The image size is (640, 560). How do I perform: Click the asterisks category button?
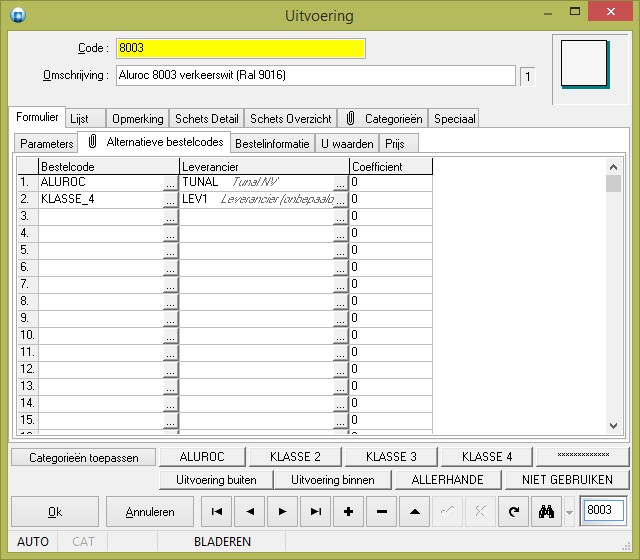(x=583, y=457)
